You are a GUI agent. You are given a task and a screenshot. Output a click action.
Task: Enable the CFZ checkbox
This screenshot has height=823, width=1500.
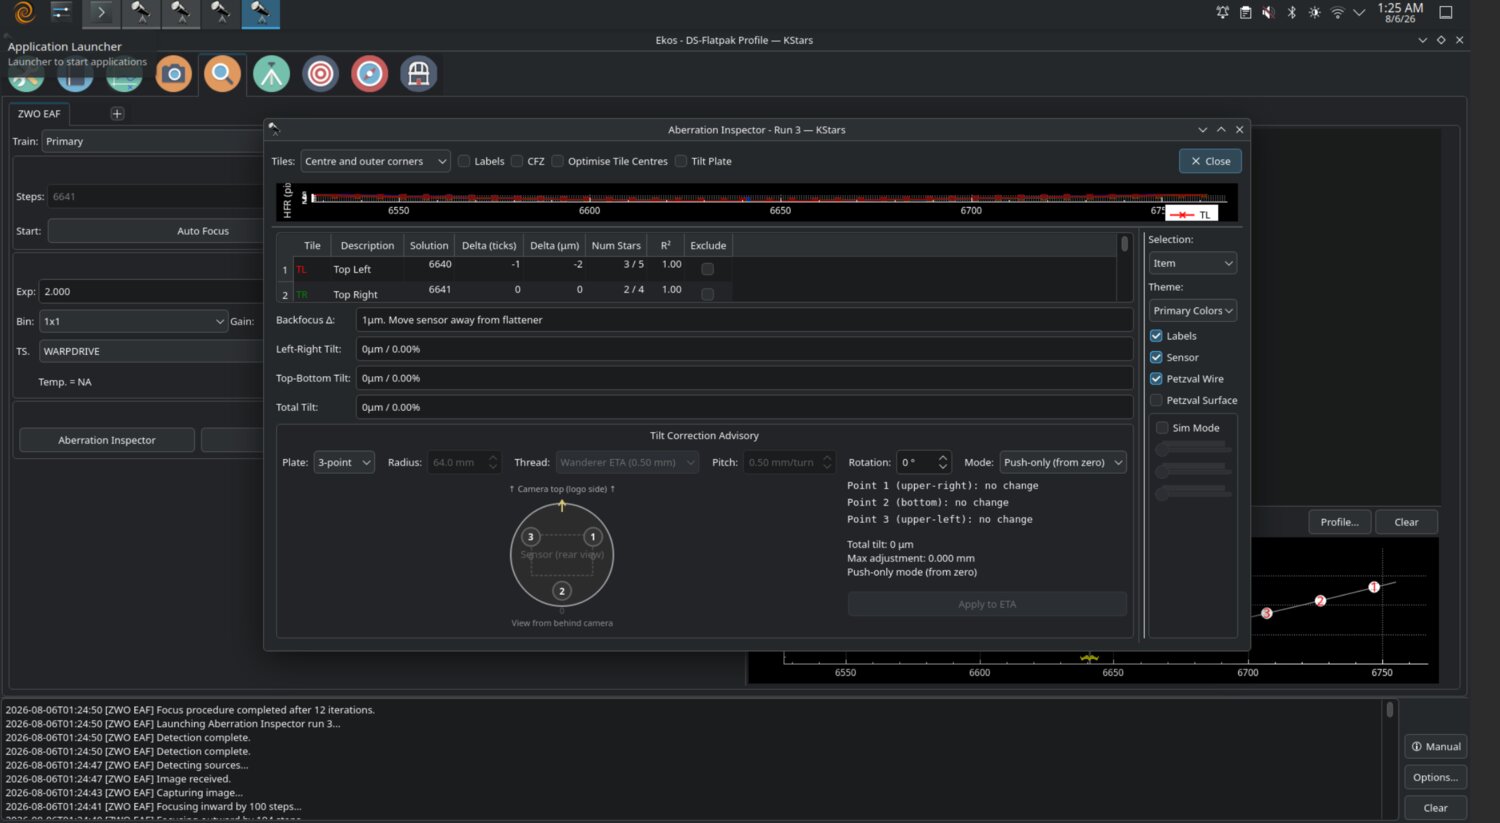coord(517,161)
